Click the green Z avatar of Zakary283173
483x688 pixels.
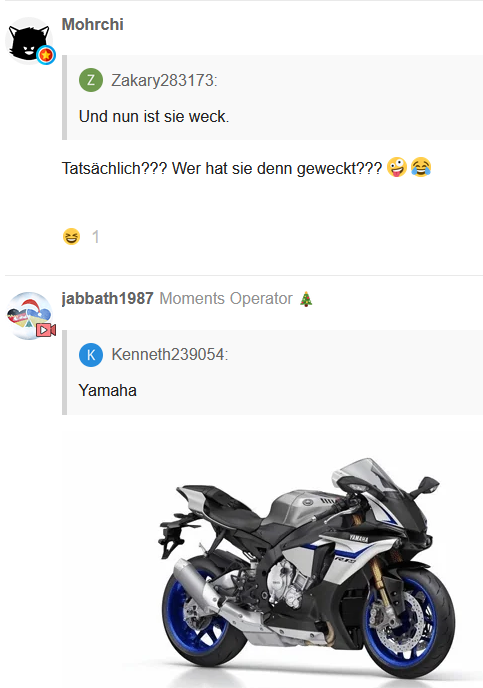pyautogui.click(x=91, y=80)
